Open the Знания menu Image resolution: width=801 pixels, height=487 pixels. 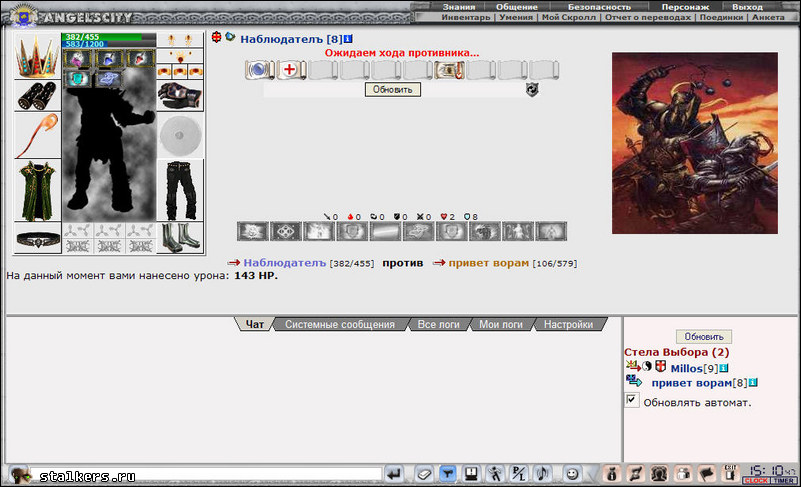click(459, 7)
